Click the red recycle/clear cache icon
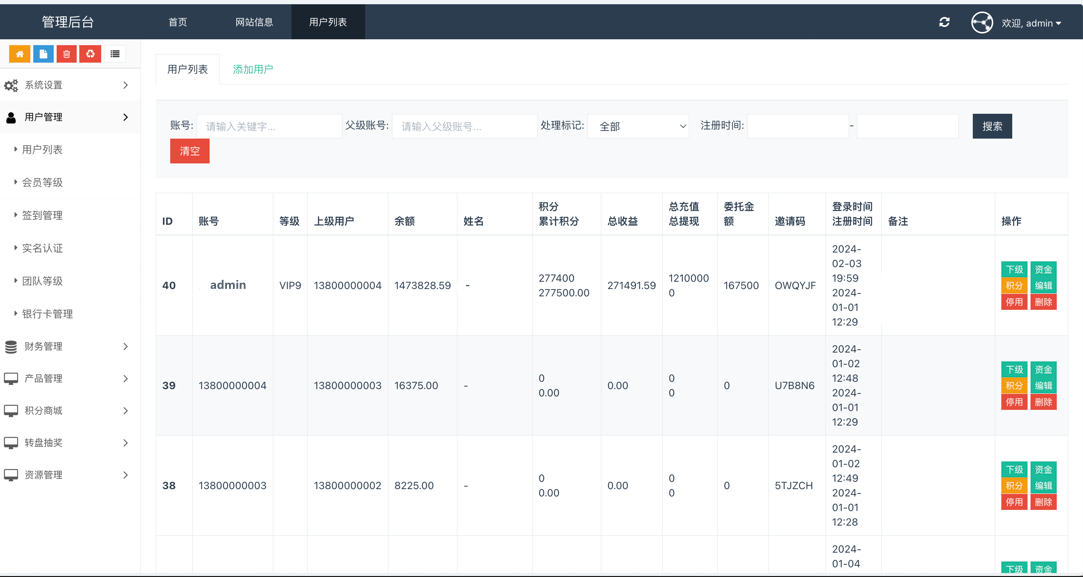Screen dimensions: 1083x577 [x=90, y=54]
